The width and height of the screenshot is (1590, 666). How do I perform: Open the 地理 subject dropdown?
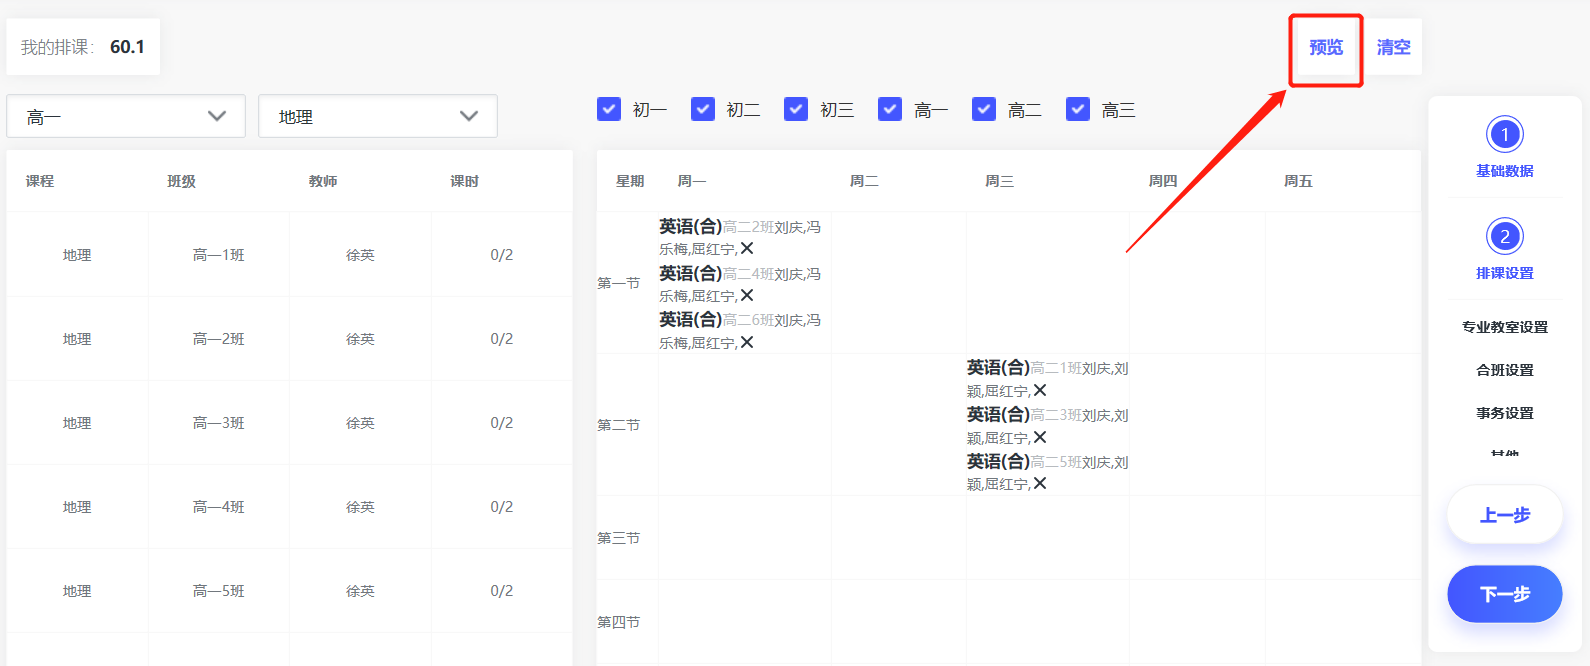click(x=378, y=116)
